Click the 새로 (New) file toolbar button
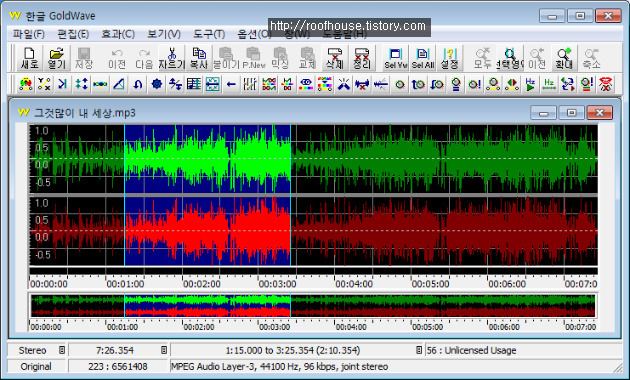This screenshot has width=630, height=380. click(x=29, y=58)
